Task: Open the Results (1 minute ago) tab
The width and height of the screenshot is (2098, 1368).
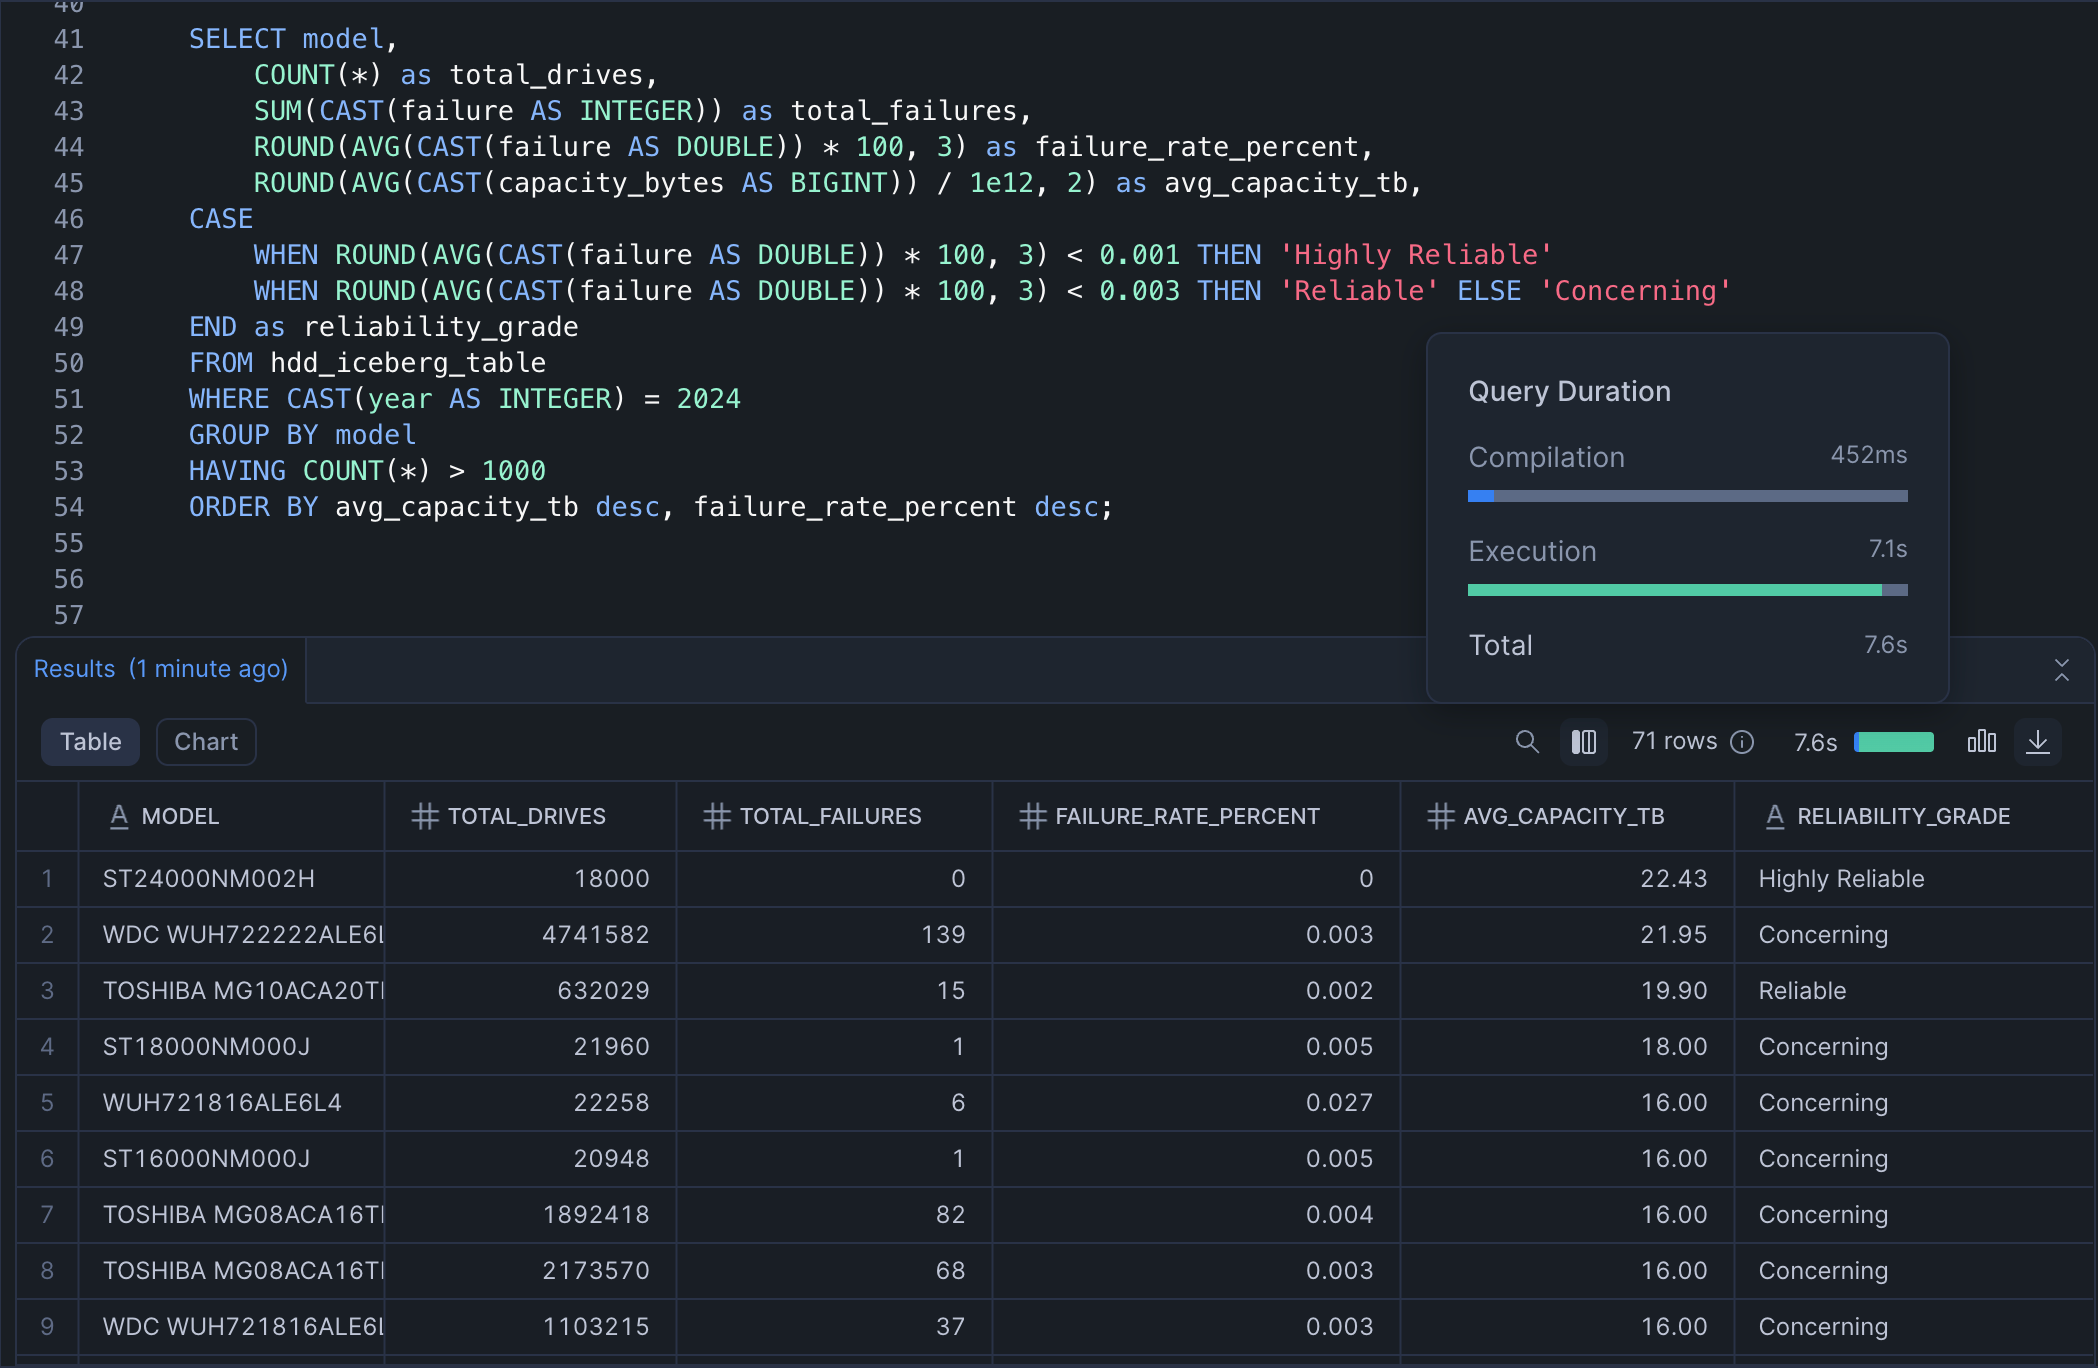Action: (x=161, y=669)
